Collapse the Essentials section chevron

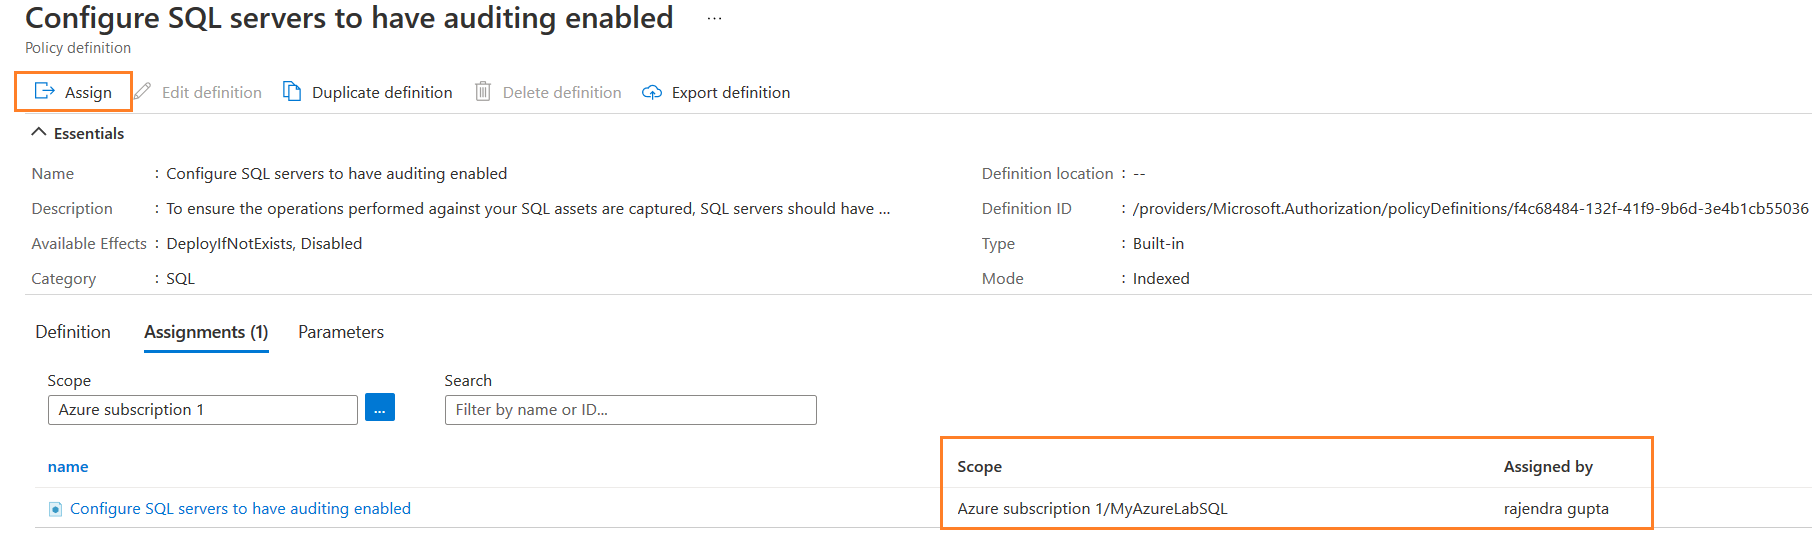pyautogui.click(x=39, y=132)
